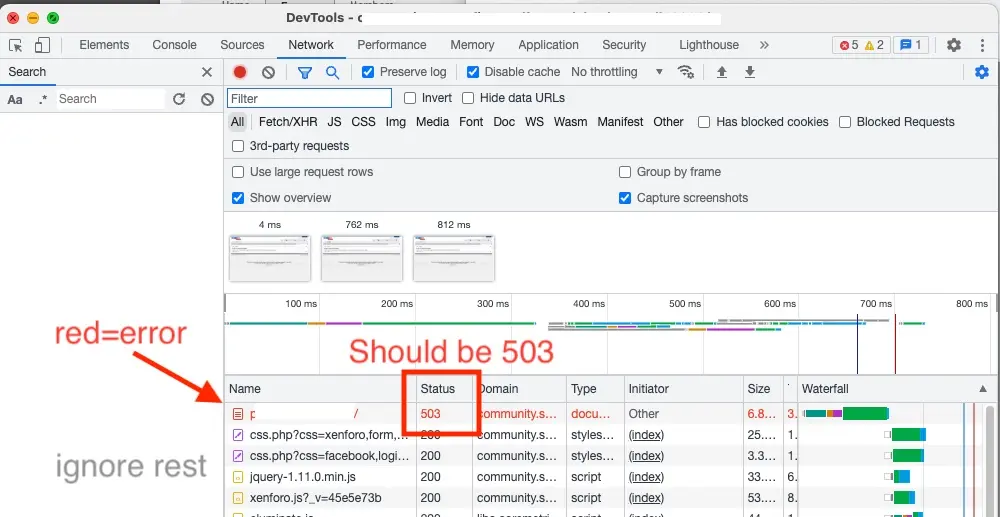Import HAR file with upload arrow

[722, 72]
